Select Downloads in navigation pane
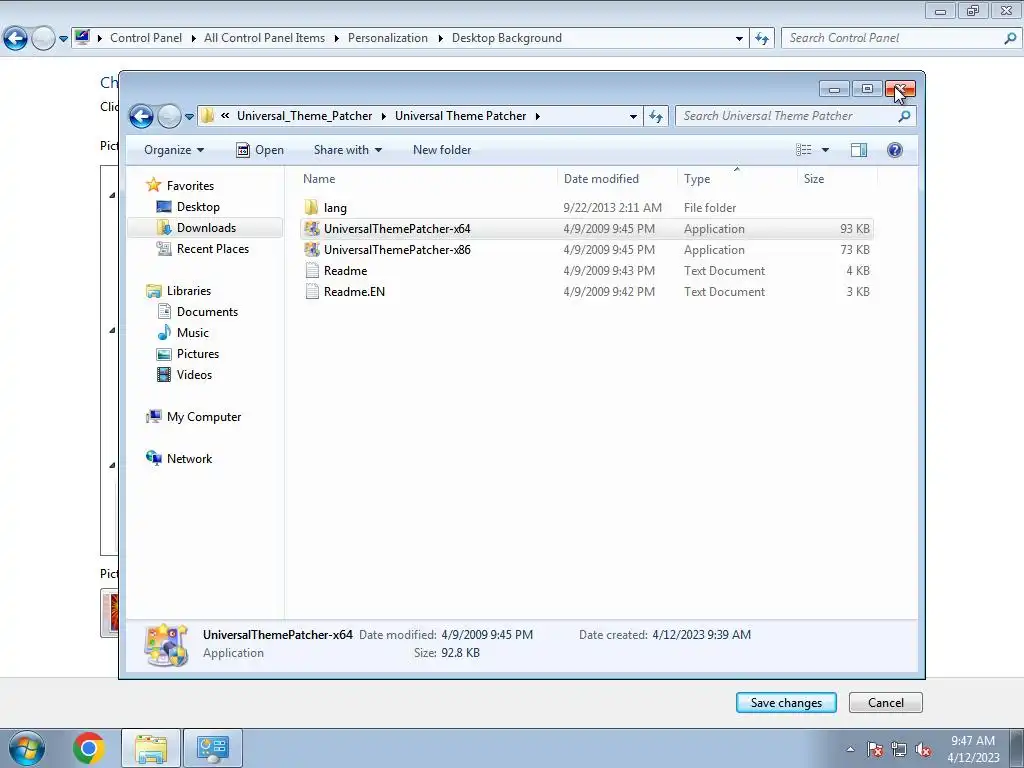The width and height of the screenshot is (1024, 768). click(206, 228)
